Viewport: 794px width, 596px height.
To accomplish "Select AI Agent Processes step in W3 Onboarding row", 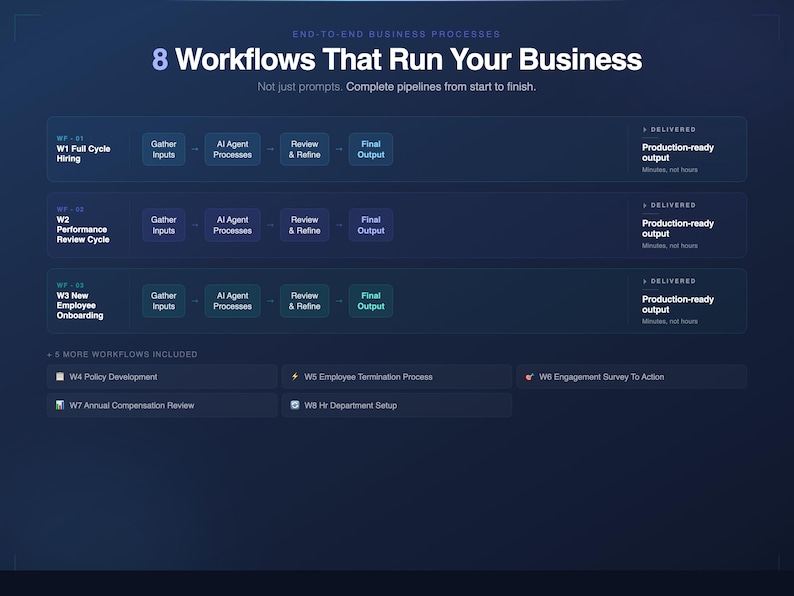I will point(232,301).
